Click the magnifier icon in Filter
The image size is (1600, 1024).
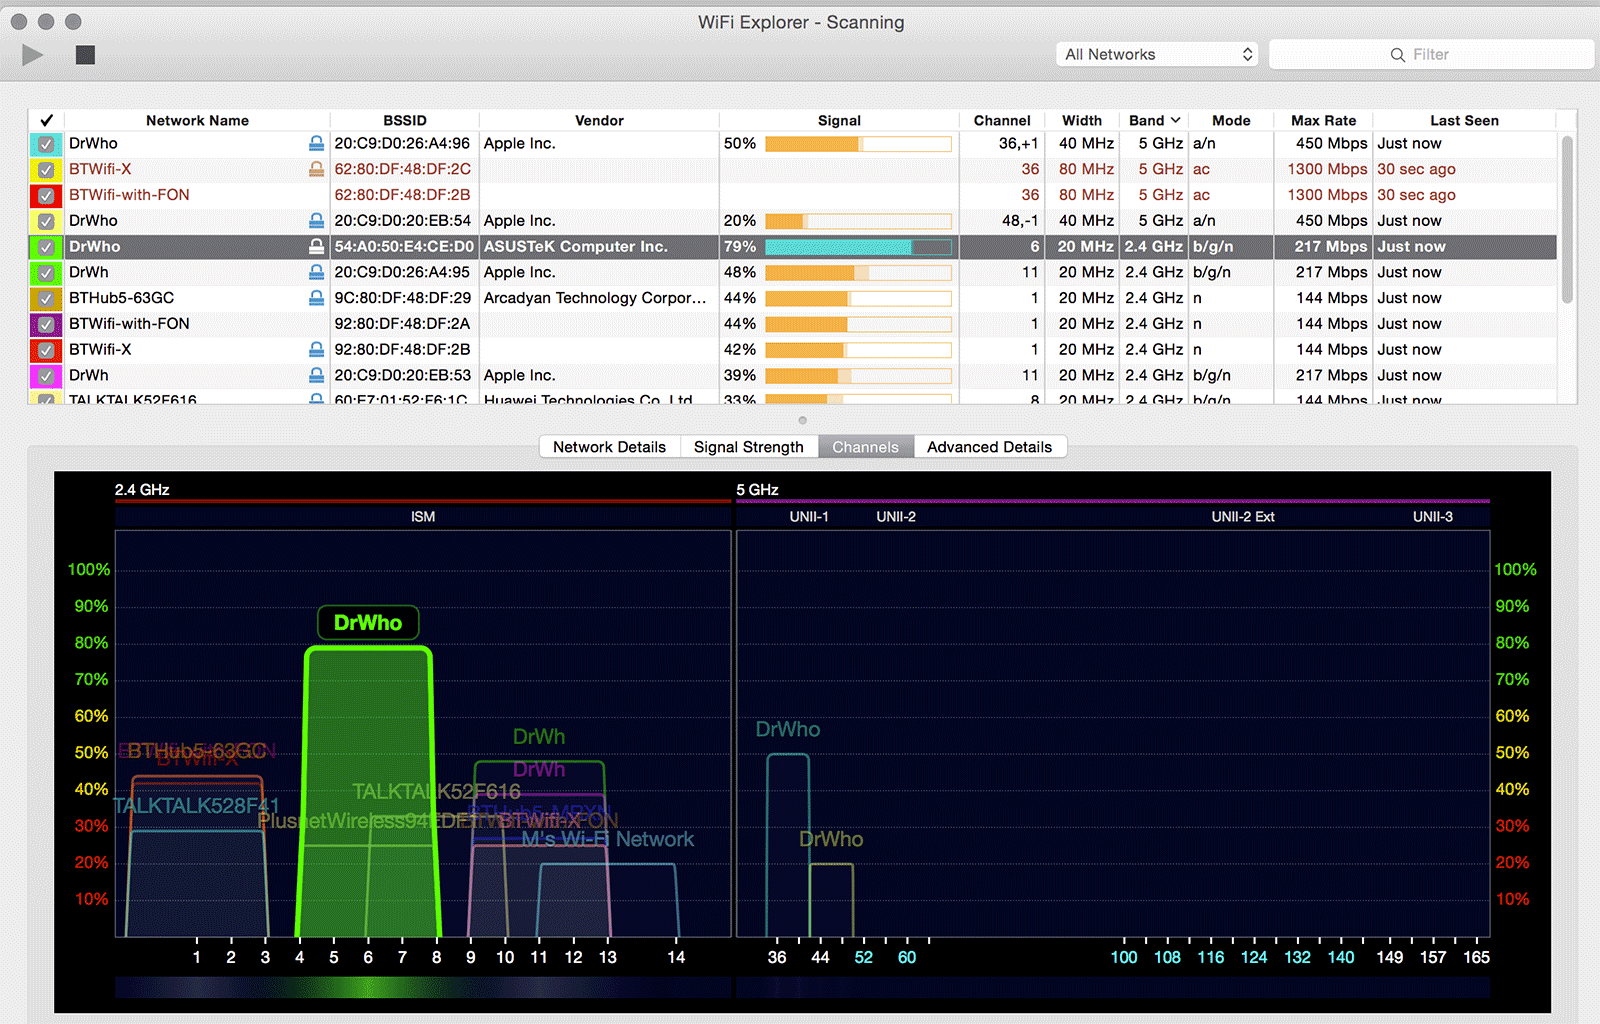1397,55
